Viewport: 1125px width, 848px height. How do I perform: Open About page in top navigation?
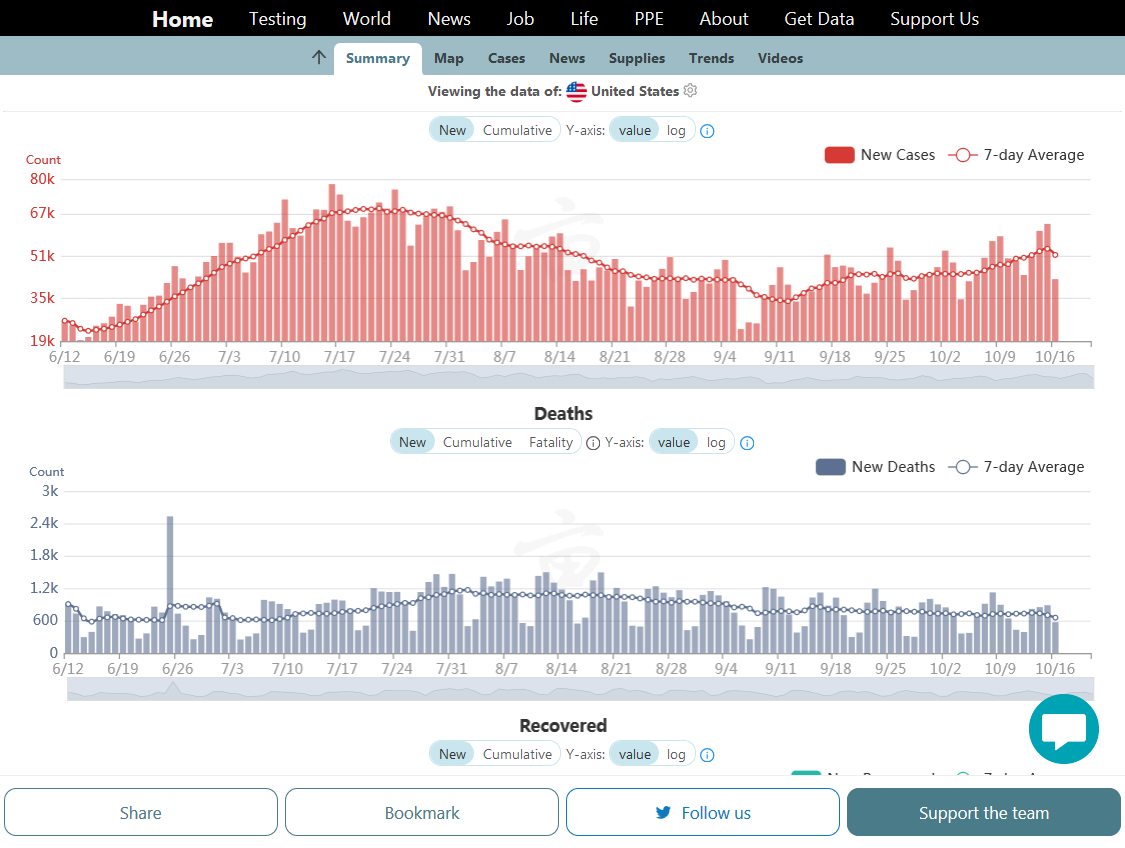click(724, 19)
